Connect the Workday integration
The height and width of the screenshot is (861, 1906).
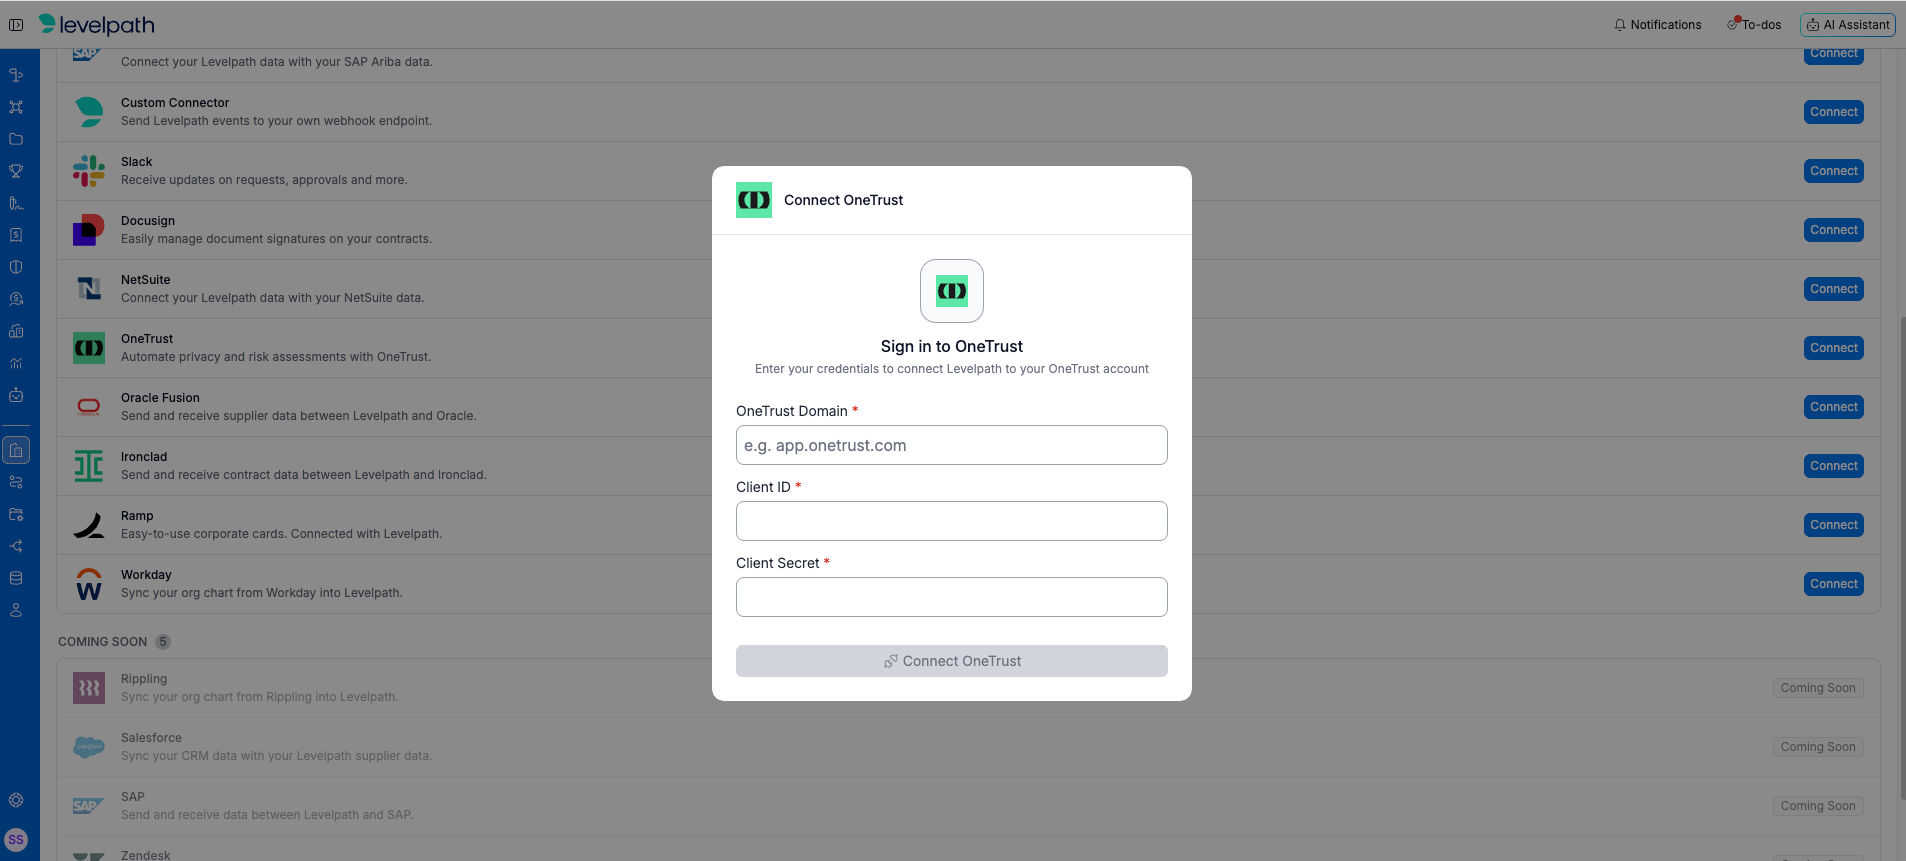pyautogui.click(x=1834, y=584)
